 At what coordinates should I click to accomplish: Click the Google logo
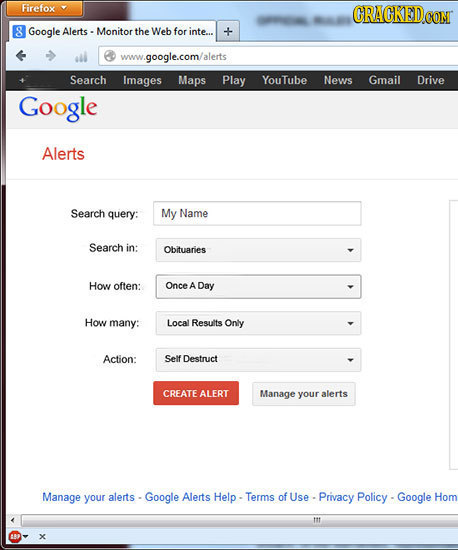pyautogui.click(x=58, y=108)
